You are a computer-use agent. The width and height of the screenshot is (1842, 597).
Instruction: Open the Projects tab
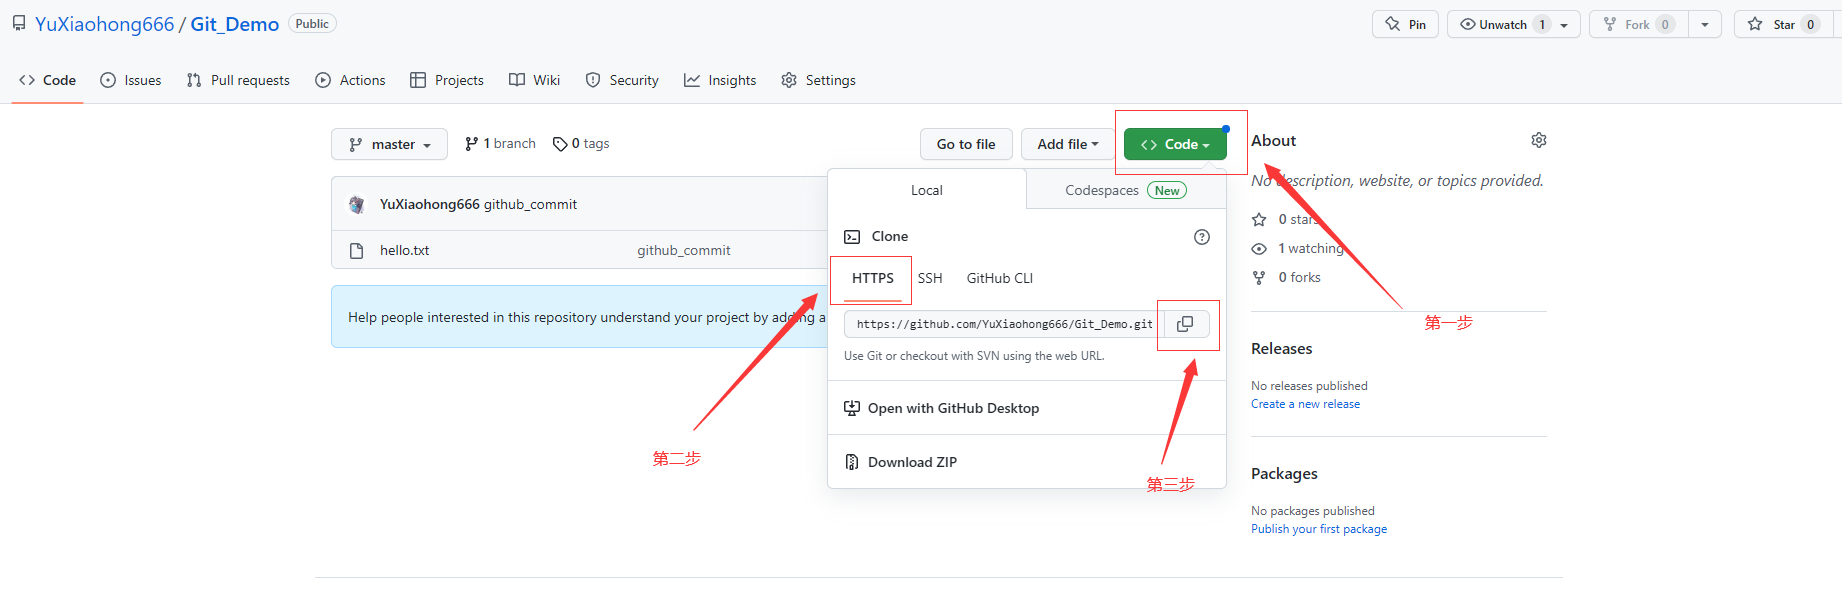click(447, 81)
